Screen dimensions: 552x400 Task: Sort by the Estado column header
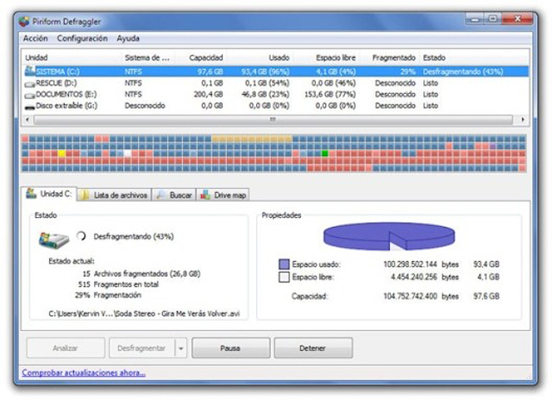(475, 58)
